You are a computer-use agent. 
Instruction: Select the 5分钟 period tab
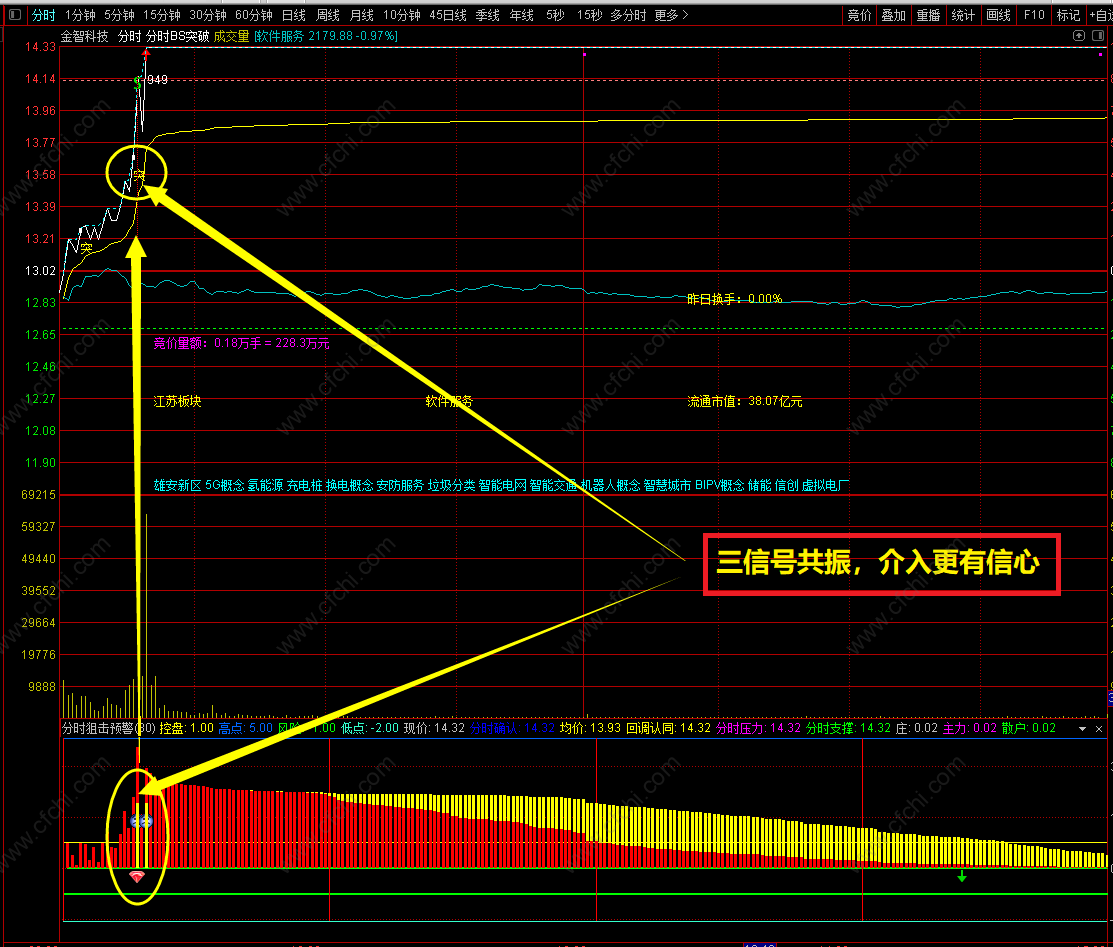[119, 15]
